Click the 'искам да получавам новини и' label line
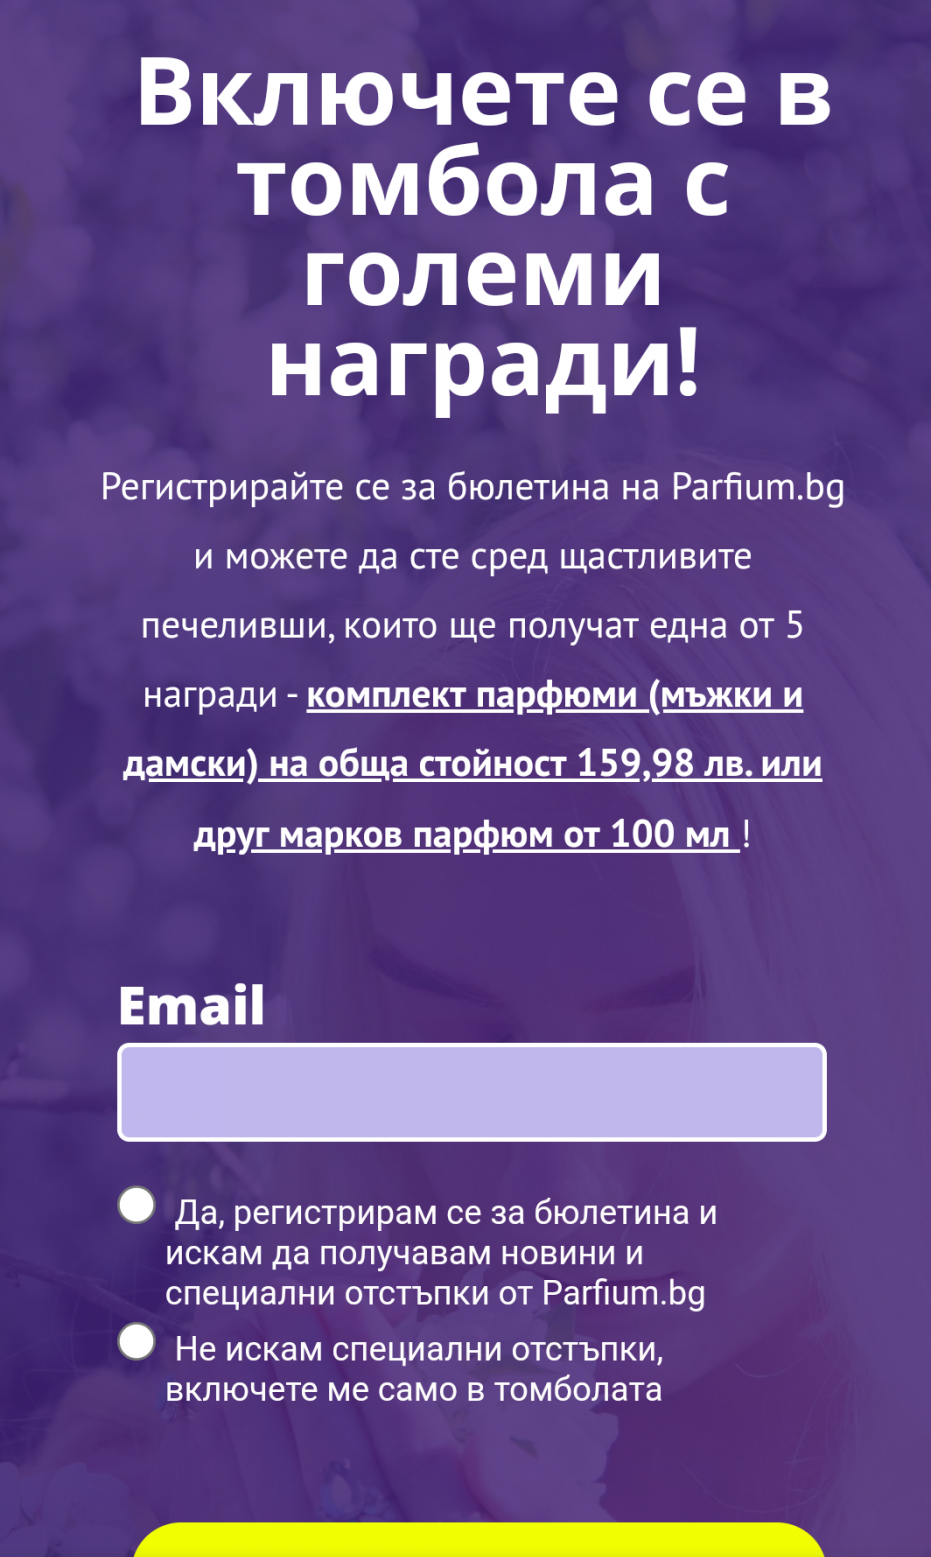Screen dimensions: 931x1557 [404, 1253]
